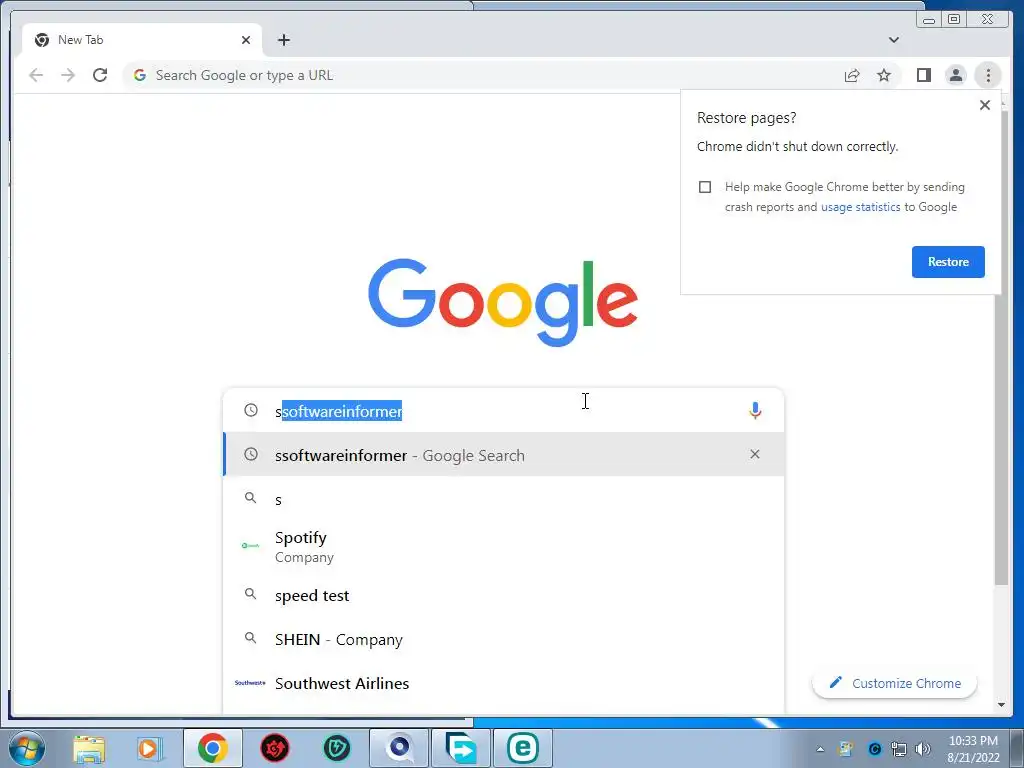
Task: Choose the Southwest Airlines suggestion
Action: click(504, 683)
